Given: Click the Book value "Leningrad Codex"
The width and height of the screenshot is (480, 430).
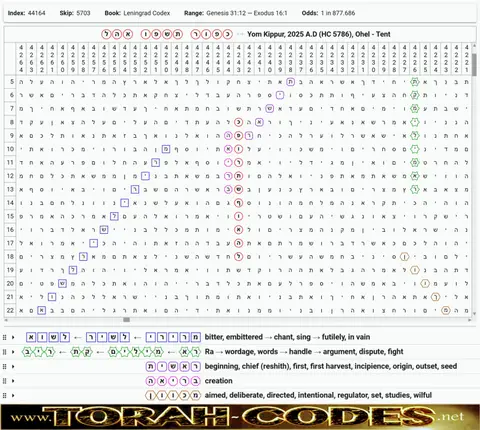Looking at the screenshot, I should click(147, 13).
